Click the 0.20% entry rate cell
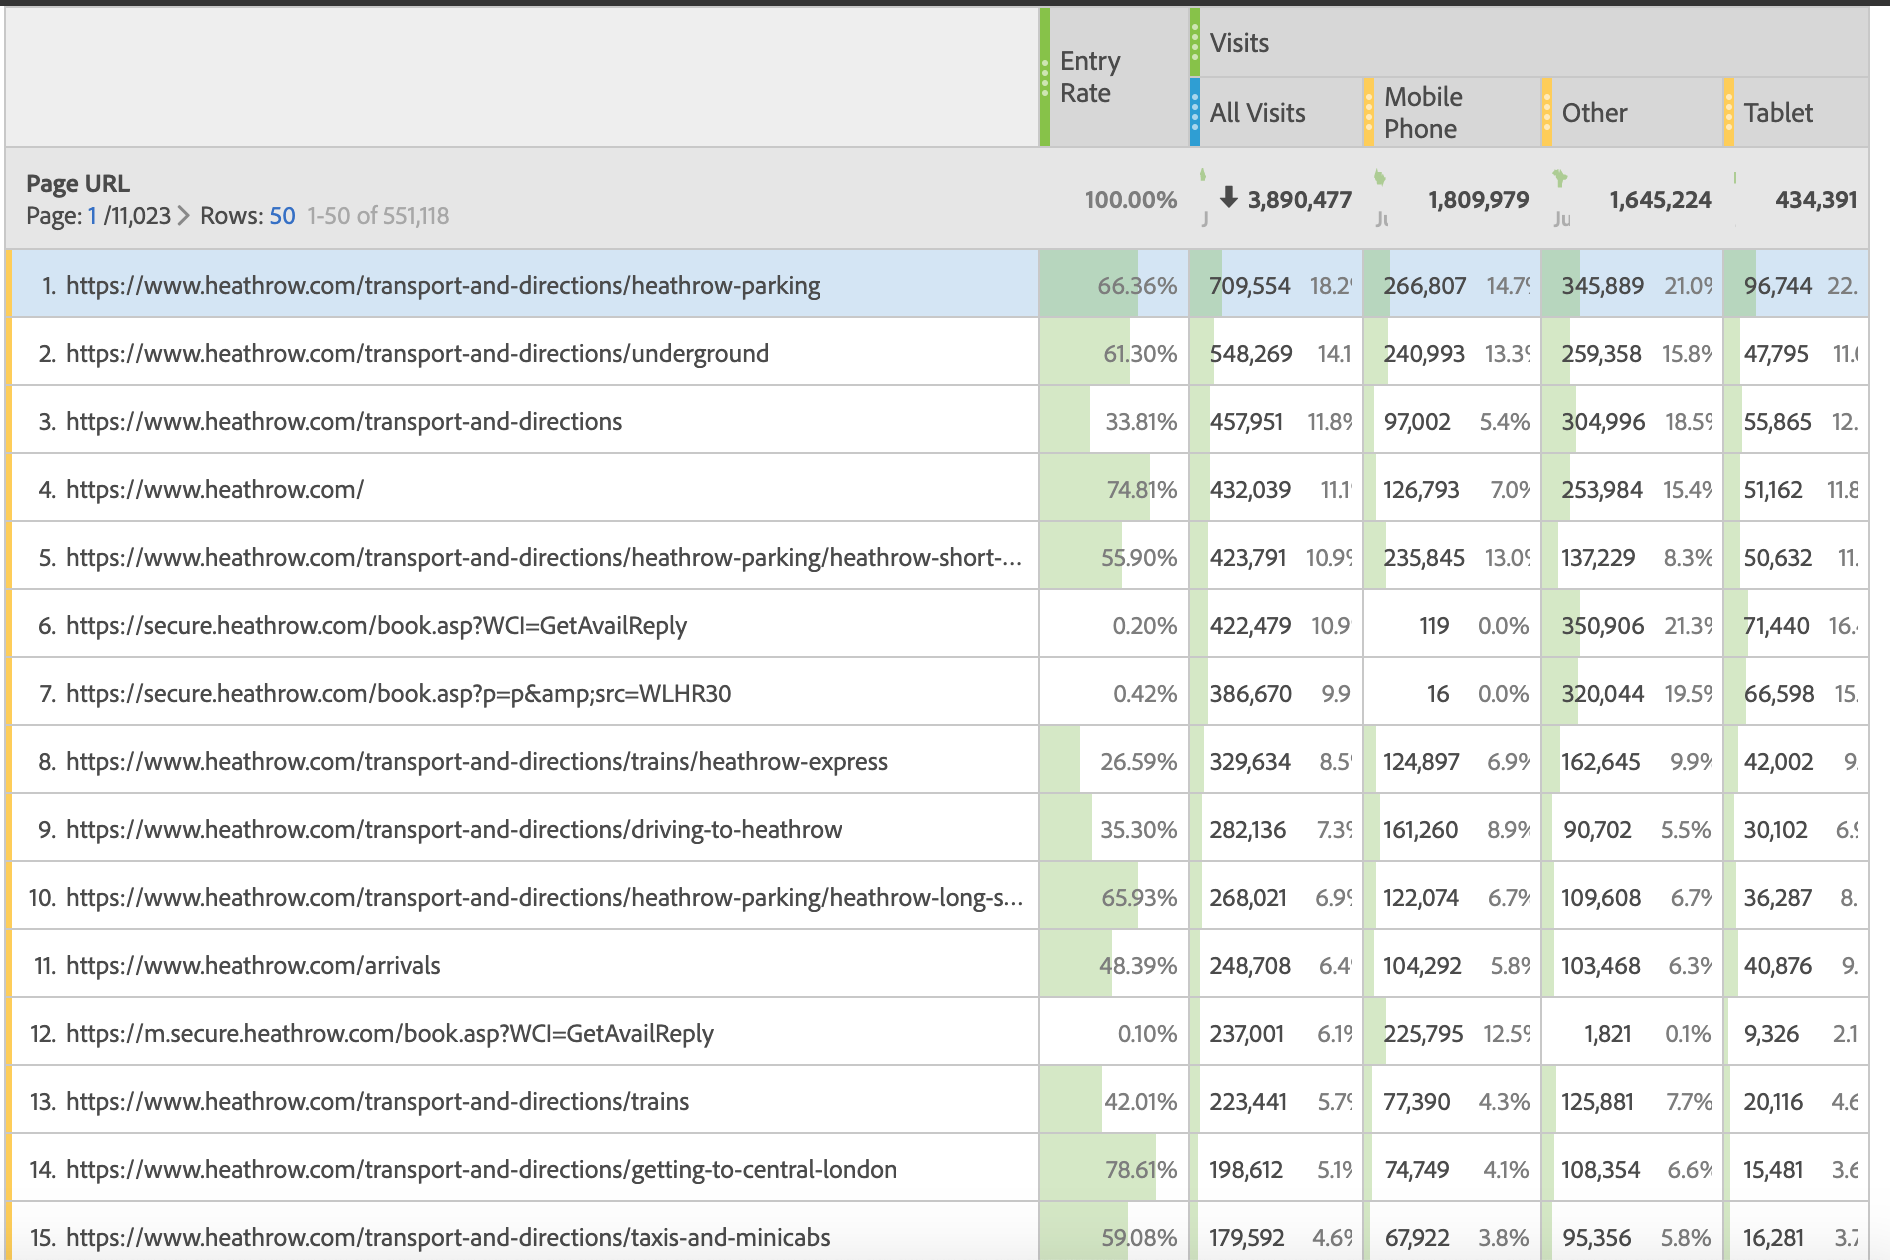This screenshot has width=1890, height=1260. (1145, 626)
